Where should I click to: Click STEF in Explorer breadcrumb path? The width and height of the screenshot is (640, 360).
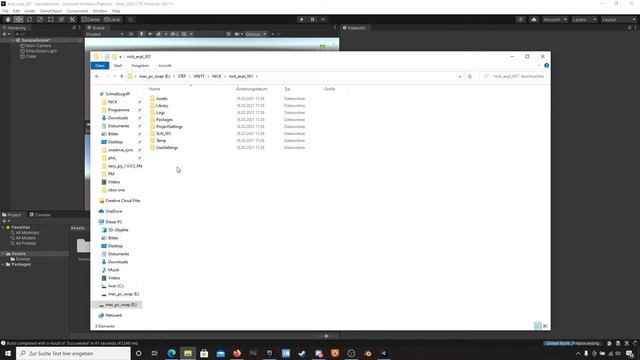pyautogui.click(x=182, y=76)
